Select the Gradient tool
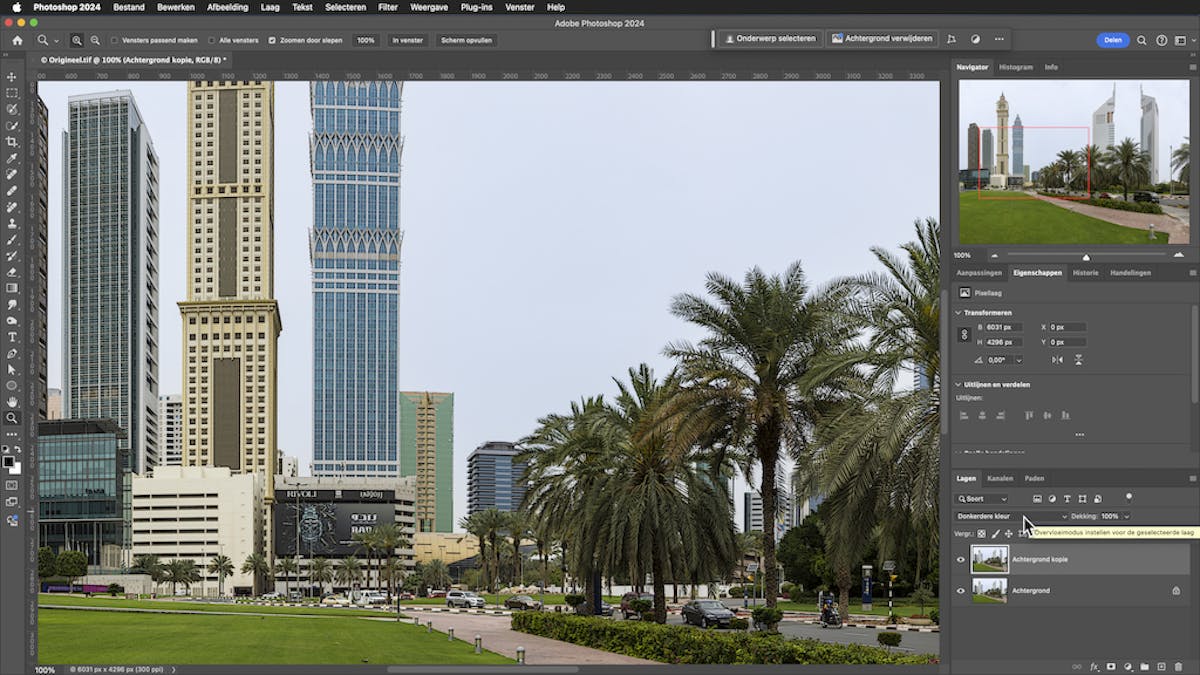The height and width of the screenshot is (675, 1200). tap(12, 288)
